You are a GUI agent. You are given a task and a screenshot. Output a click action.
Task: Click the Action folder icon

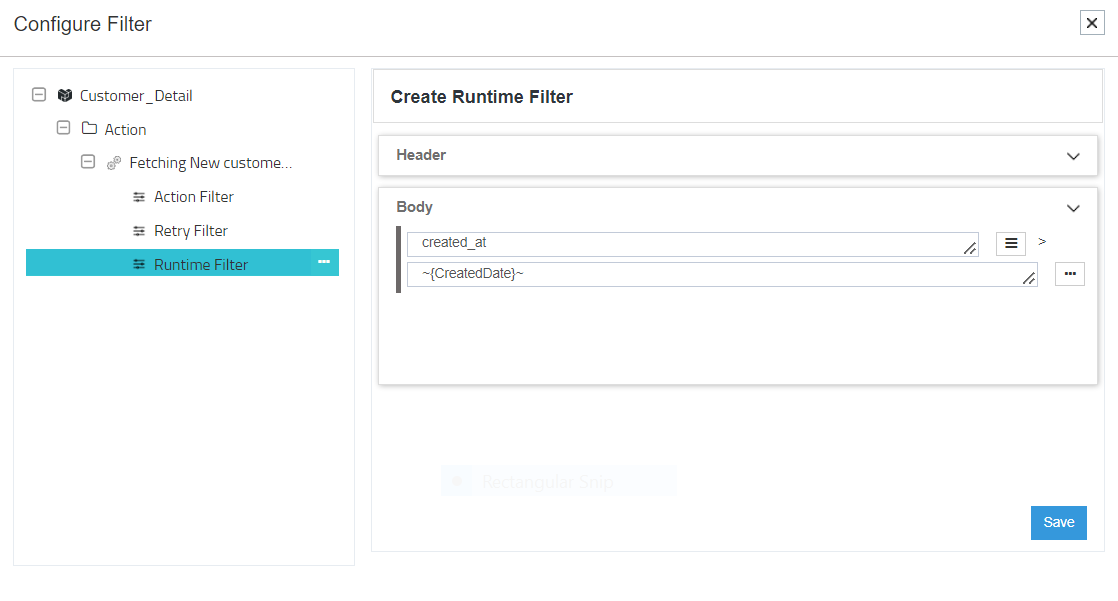[x=89, y=129]
